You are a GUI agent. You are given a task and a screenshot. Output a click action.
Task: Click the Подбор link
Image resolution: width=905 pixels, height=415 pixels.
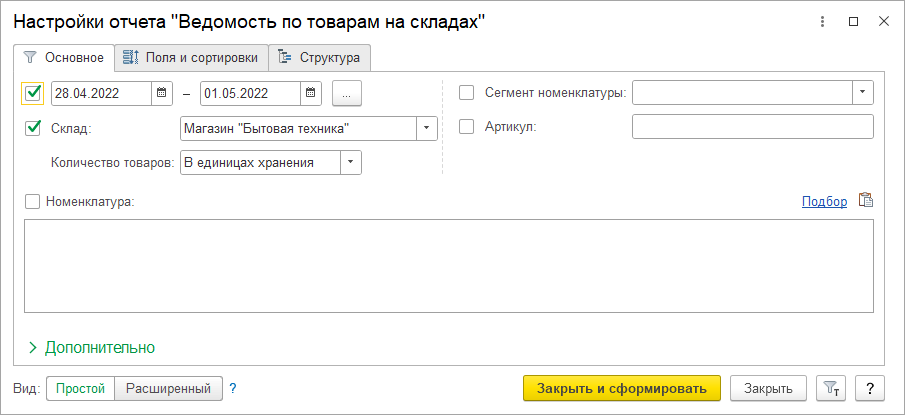pos(824,201)
